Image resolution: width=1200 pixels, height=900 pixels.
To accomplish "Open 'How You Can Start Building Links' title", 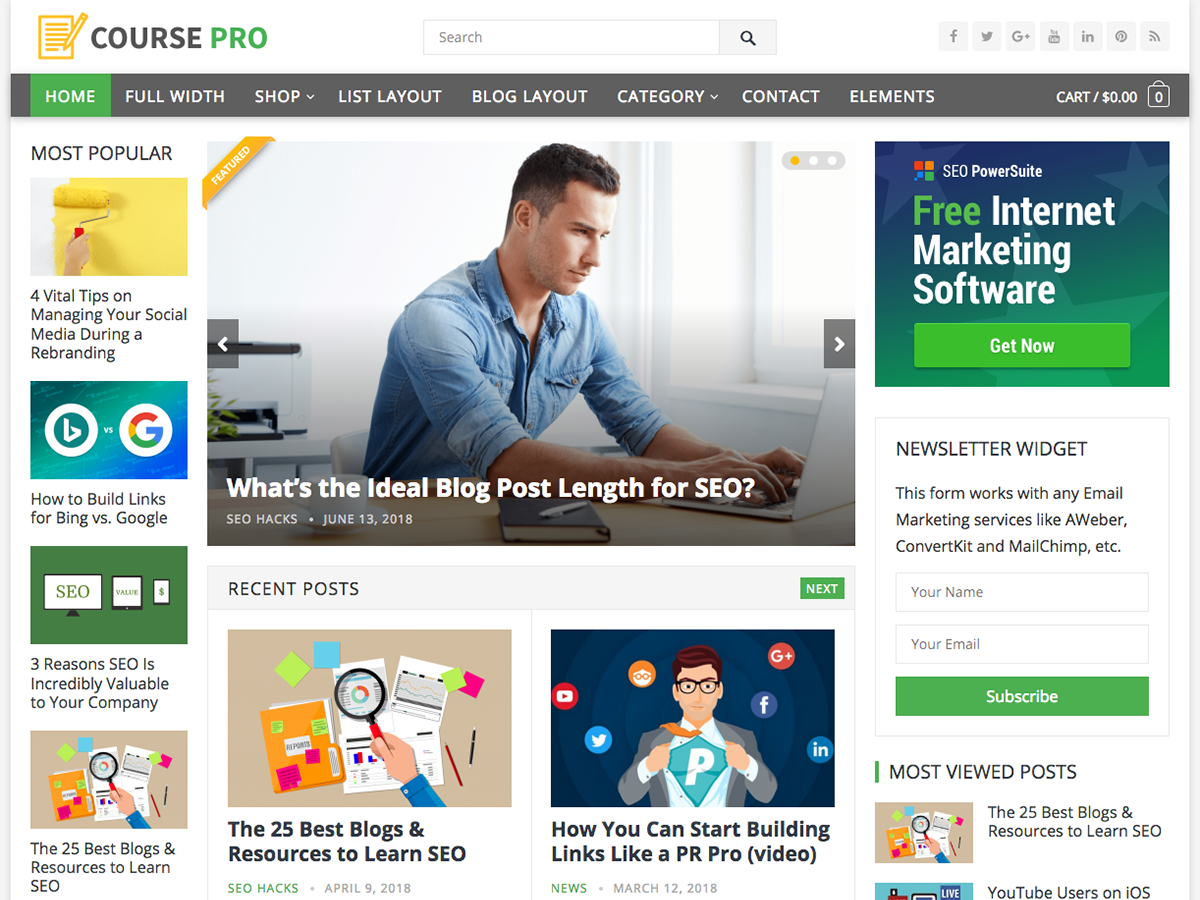I will tap(691, 841).
